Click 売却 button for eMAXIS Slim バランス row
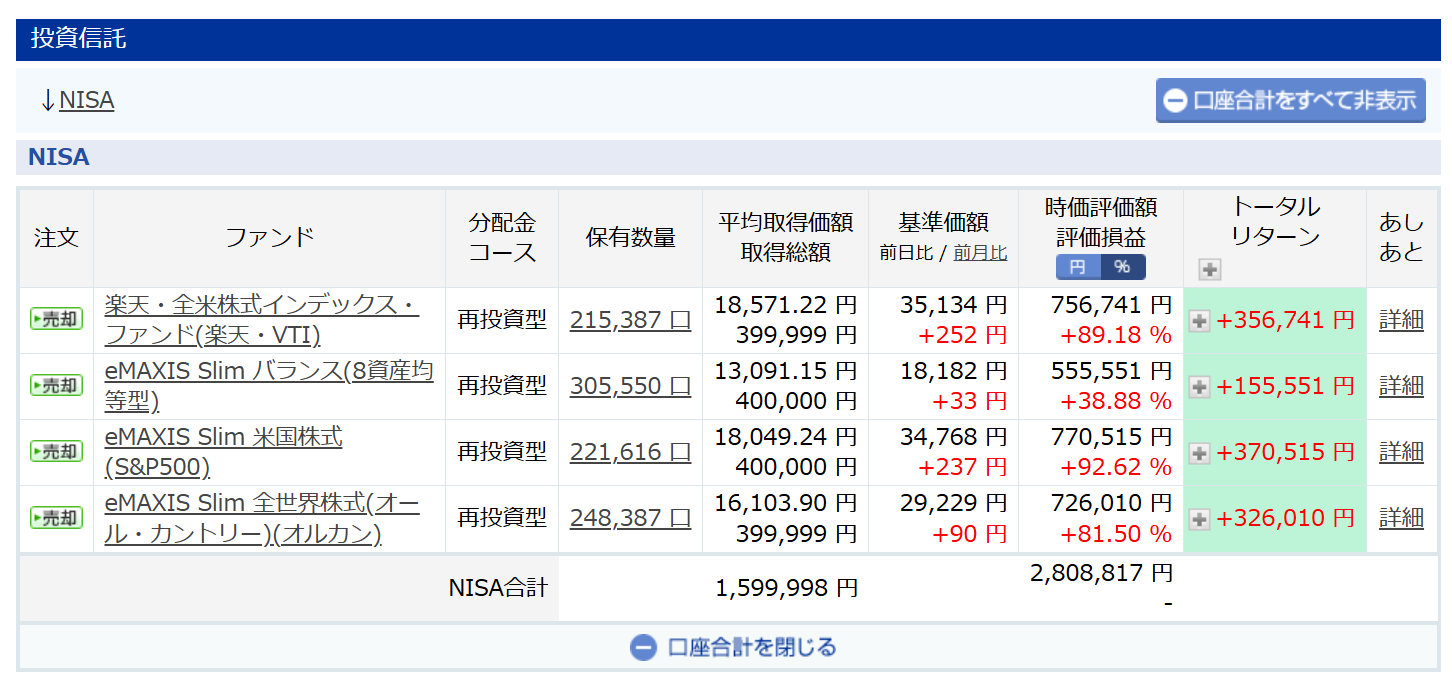Image resolution: width=1452 pixels, height=680 pixels. tap(57, 385)
